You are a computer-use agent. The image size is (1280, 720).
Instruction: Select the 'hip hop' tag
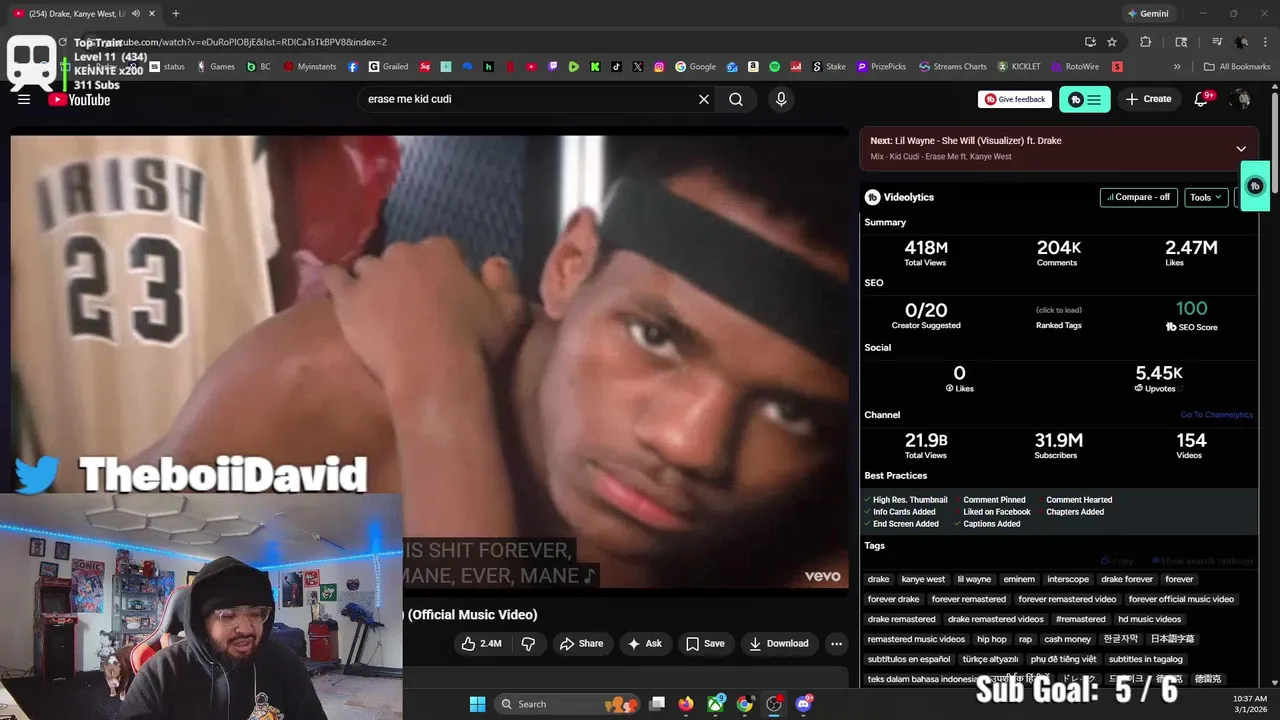[992, 639]
